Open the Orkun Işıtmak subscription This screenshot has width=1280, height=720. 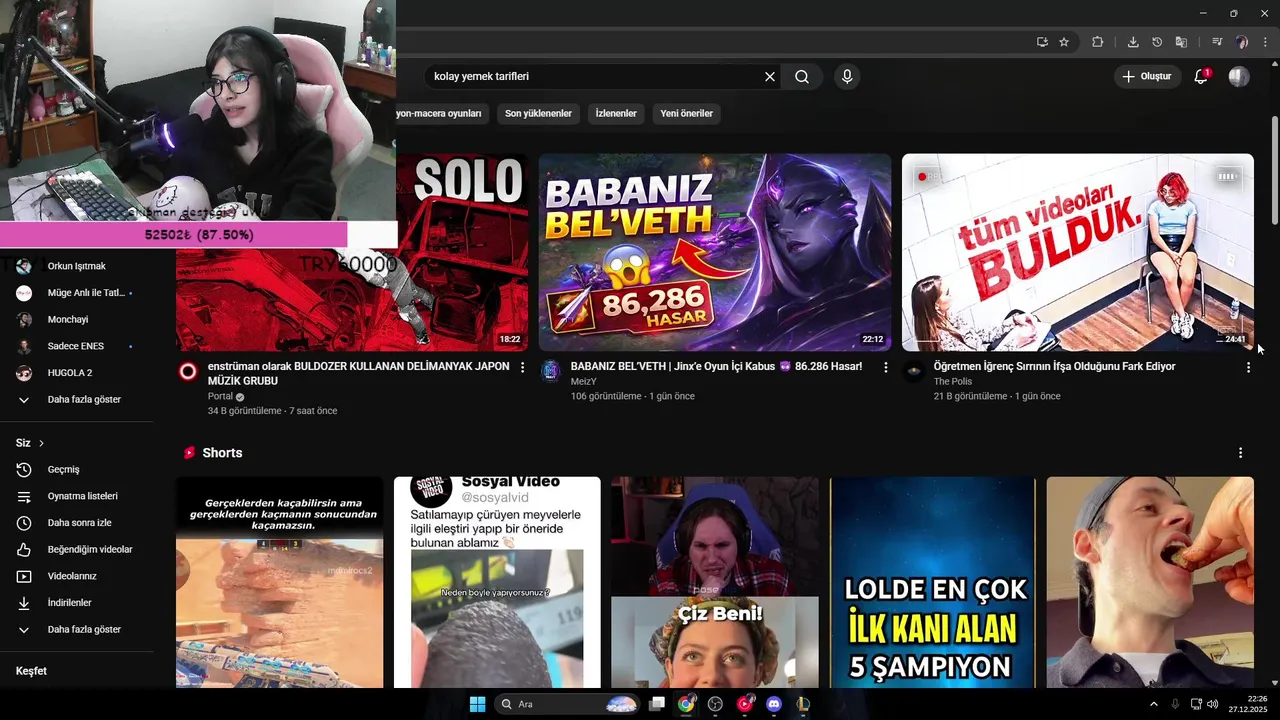[78, 266]
